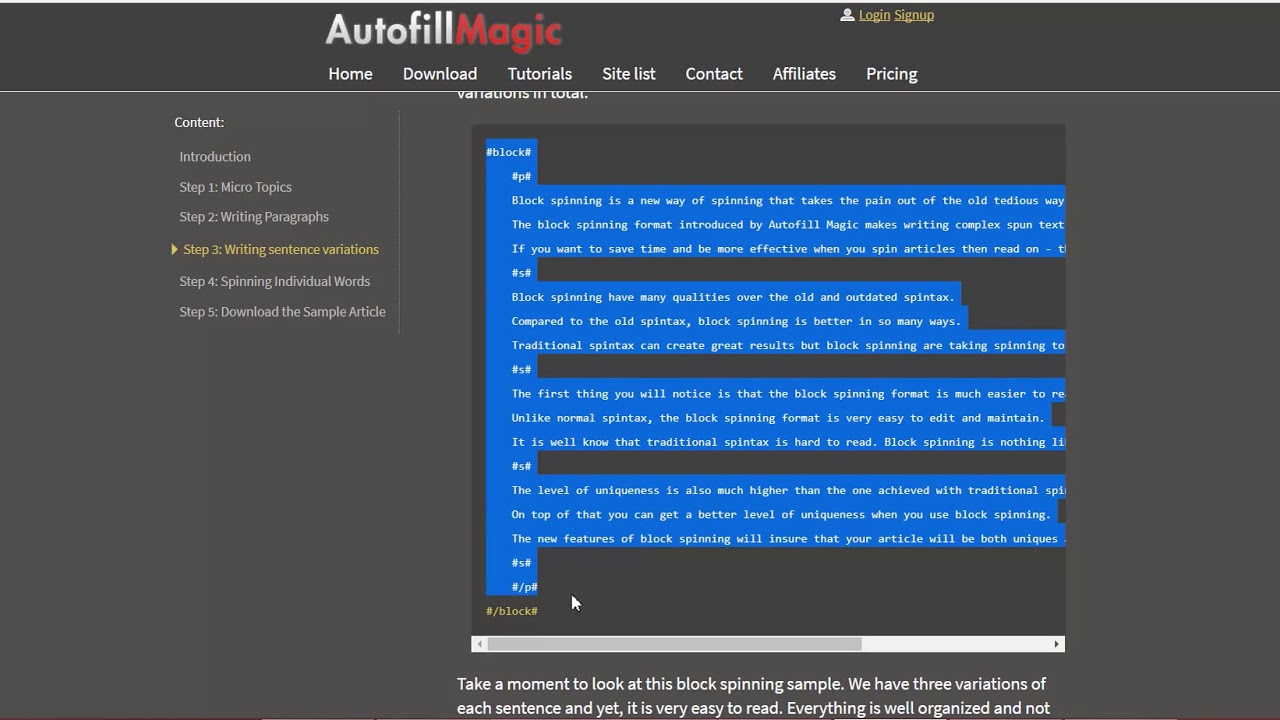Click the Autofill Magic logo
Image resolution: width=1280 pixels, height=720 pixels.
pos(443,30)
